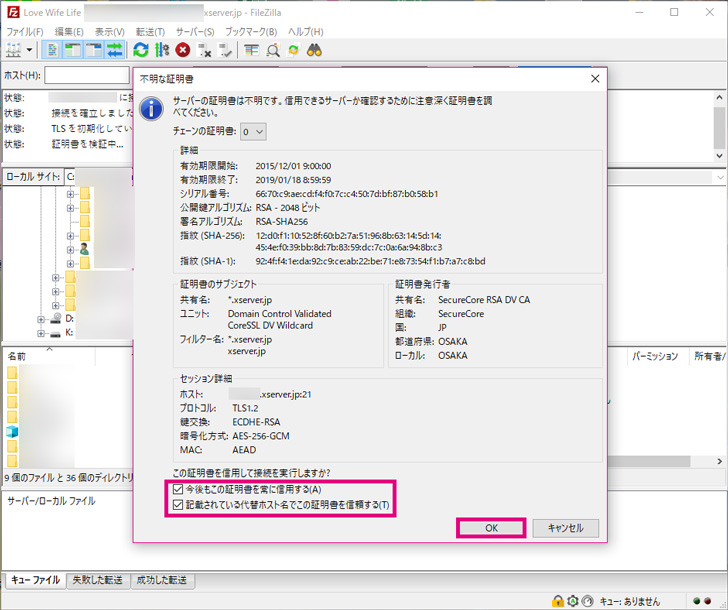Click the refresh file lists icon
Viewport: 728px width, 610px height.
(x=140, y=49)
